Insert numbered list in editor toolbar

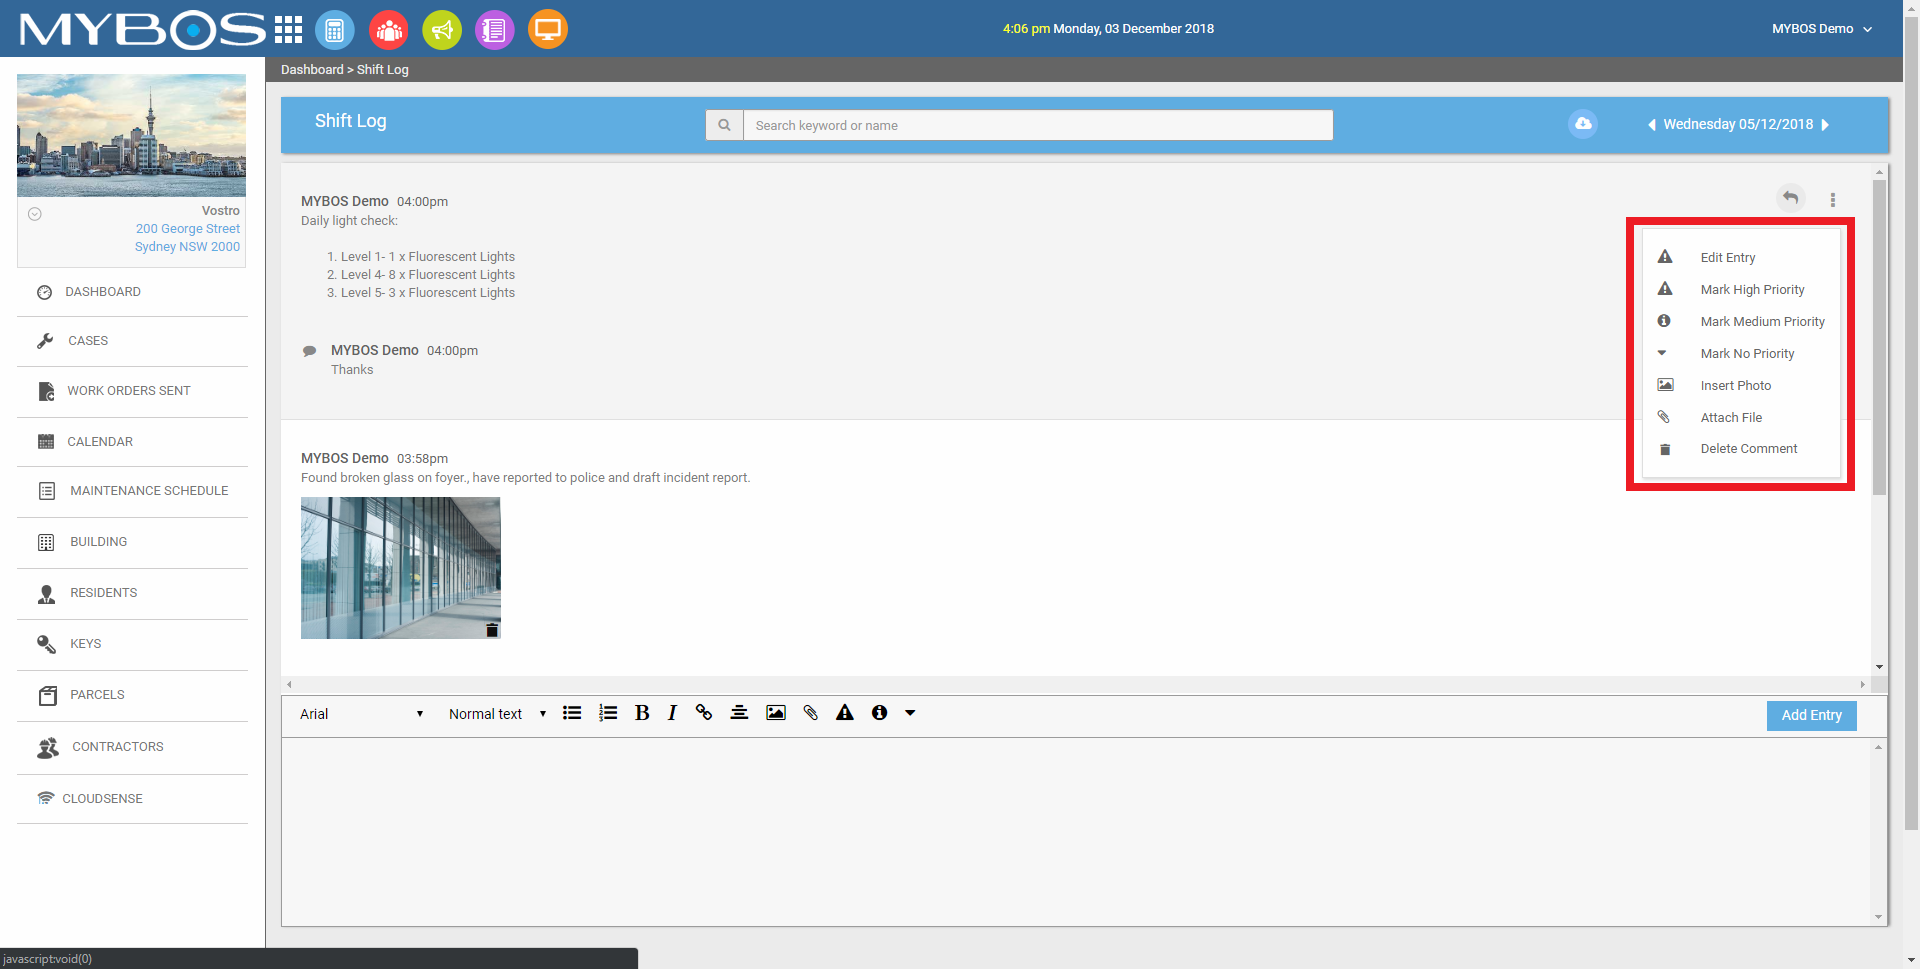tap(608, 713)
